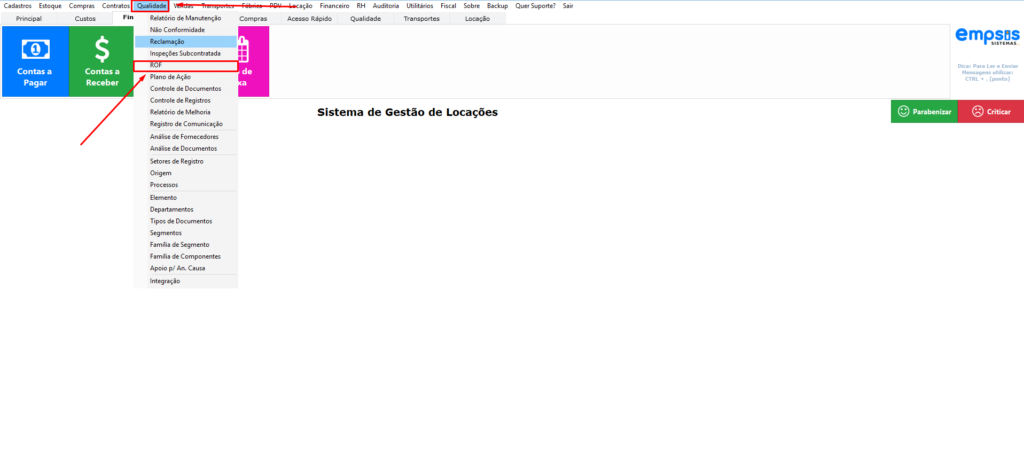Select ROF from the Qualidade menu
1024x468 pixels.
click(156, 65)
